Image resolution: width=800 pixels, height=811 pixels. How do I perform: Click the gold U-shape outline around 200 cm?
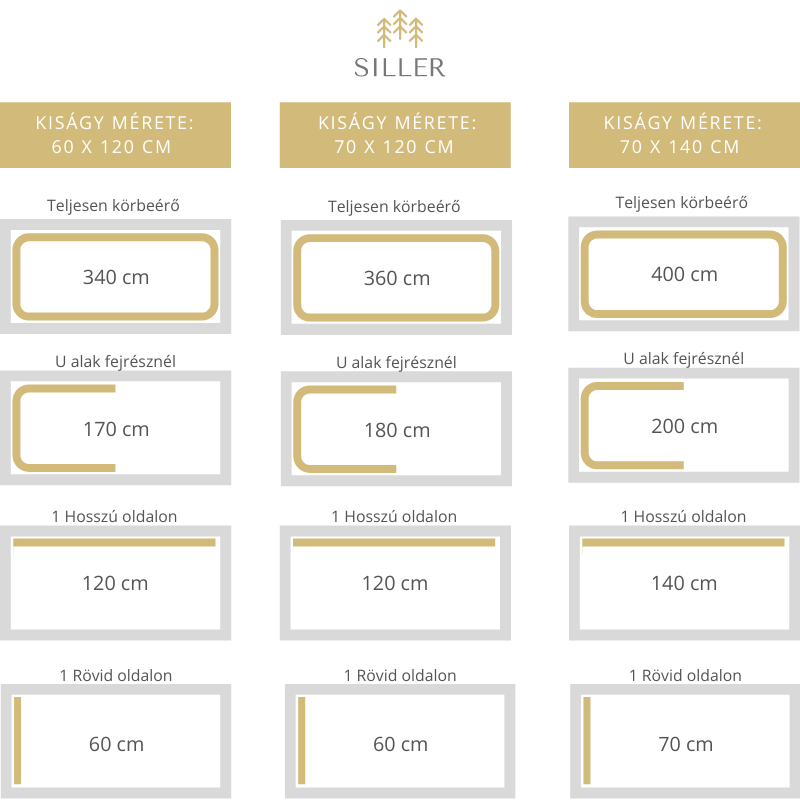[x=632, y=426]
